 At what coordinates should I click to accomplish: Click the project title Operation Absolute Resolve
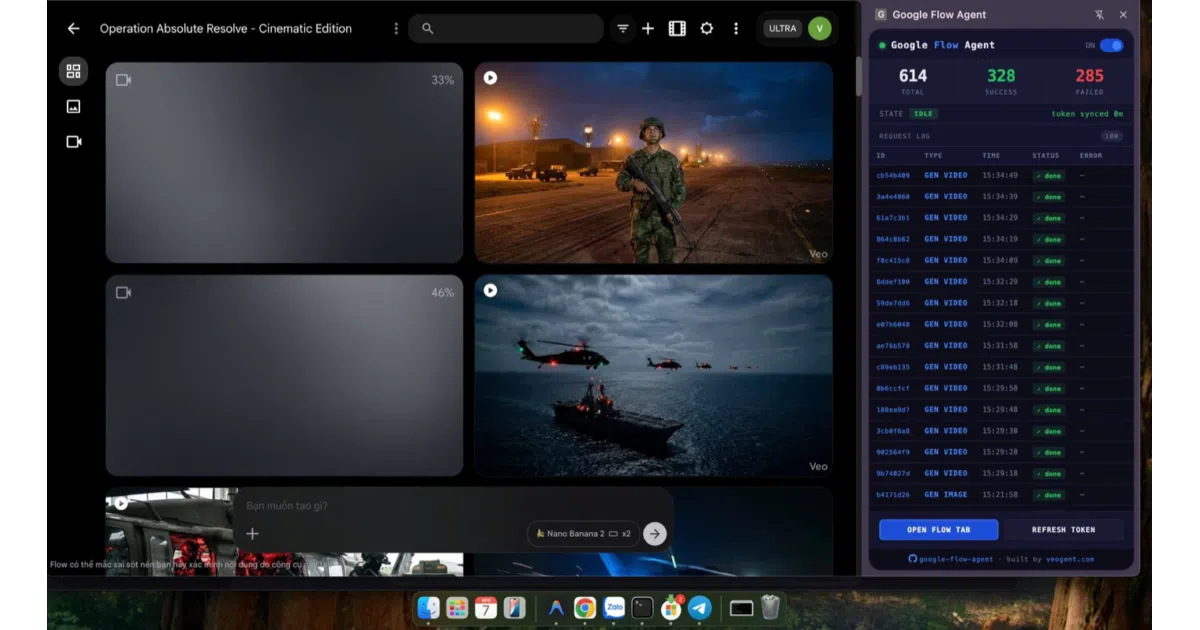pyautogui.click(x=226, y=29)
